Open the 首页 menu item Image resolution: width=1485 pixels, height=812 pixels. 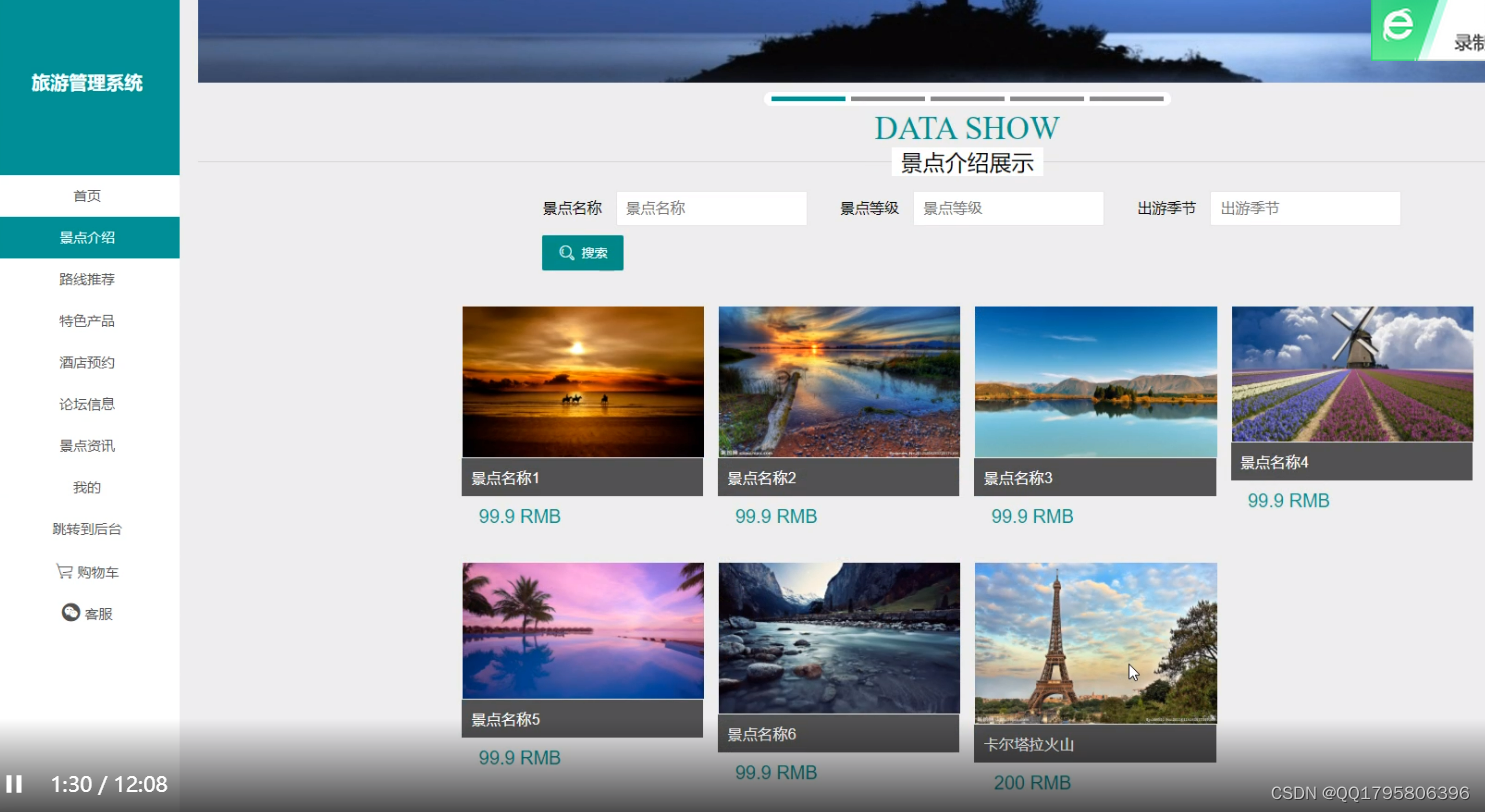(x=90, y=196)
